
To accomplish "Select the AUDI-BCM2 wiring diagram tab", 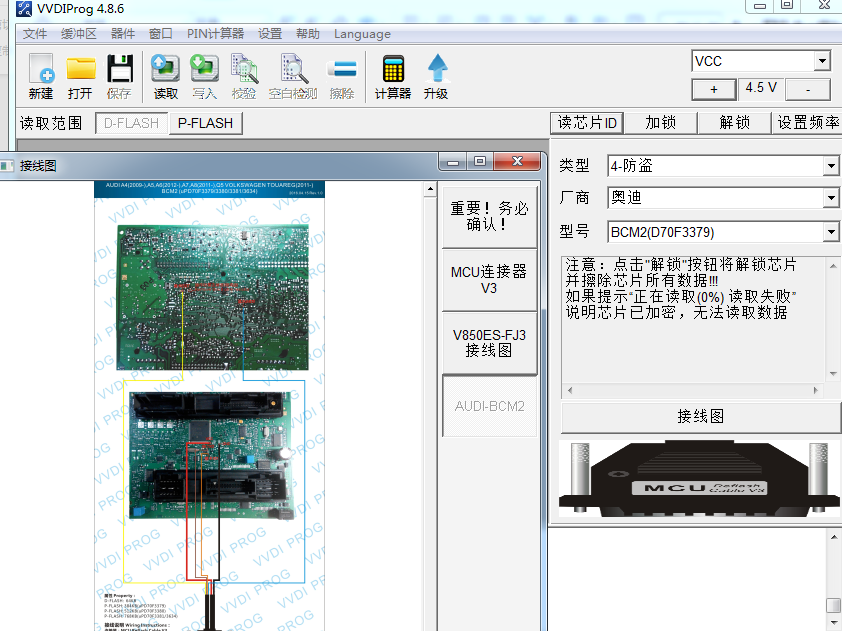I will pyautogui.click(x=490, y=406).
